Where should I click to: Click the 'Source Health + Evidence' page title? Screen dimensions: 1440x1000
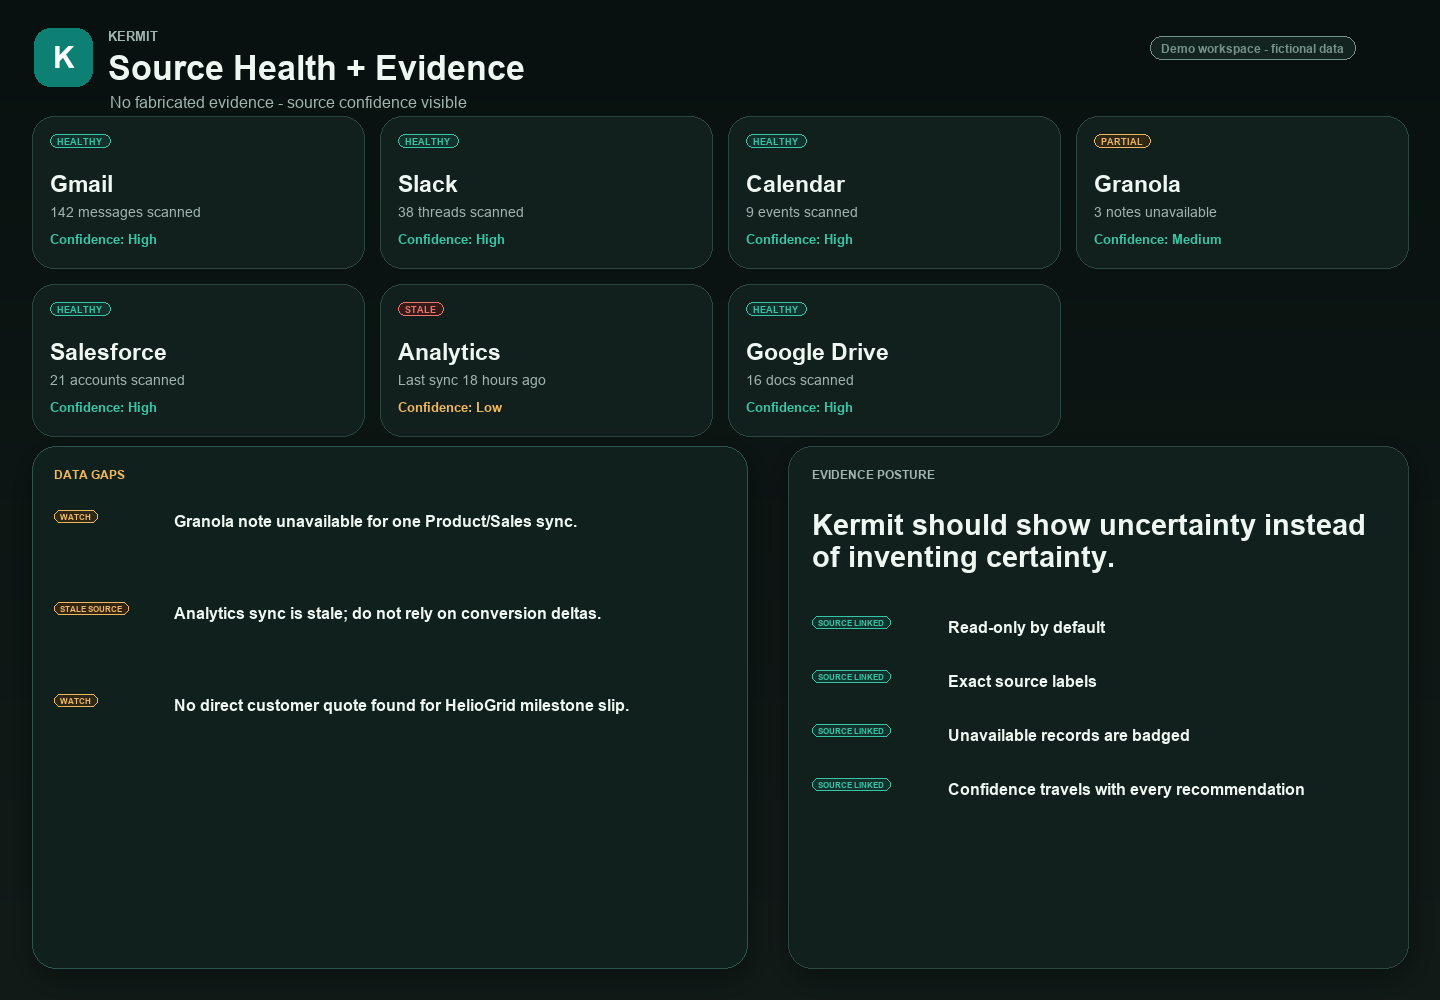click(316, 68)
